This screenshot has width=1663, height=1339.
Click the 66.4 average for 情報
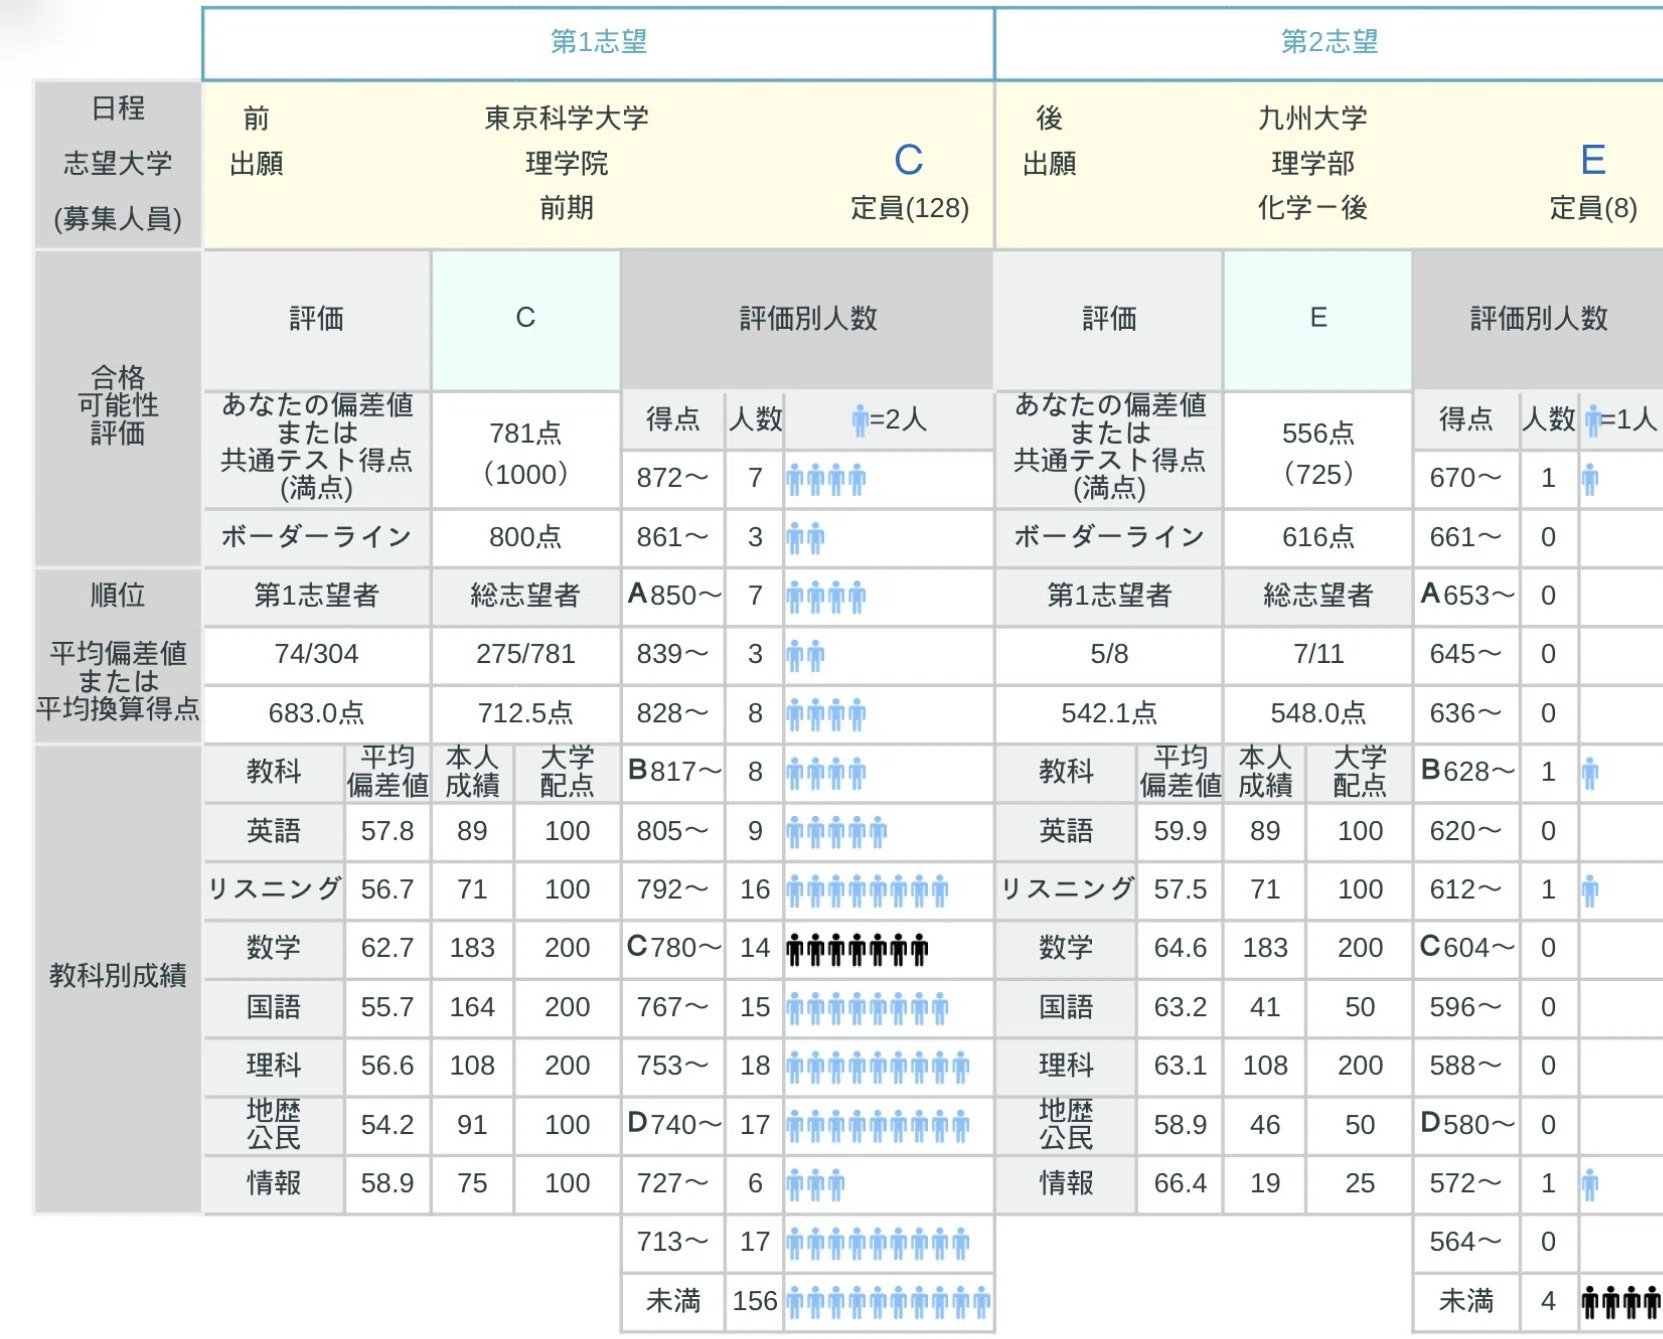1180,1185
